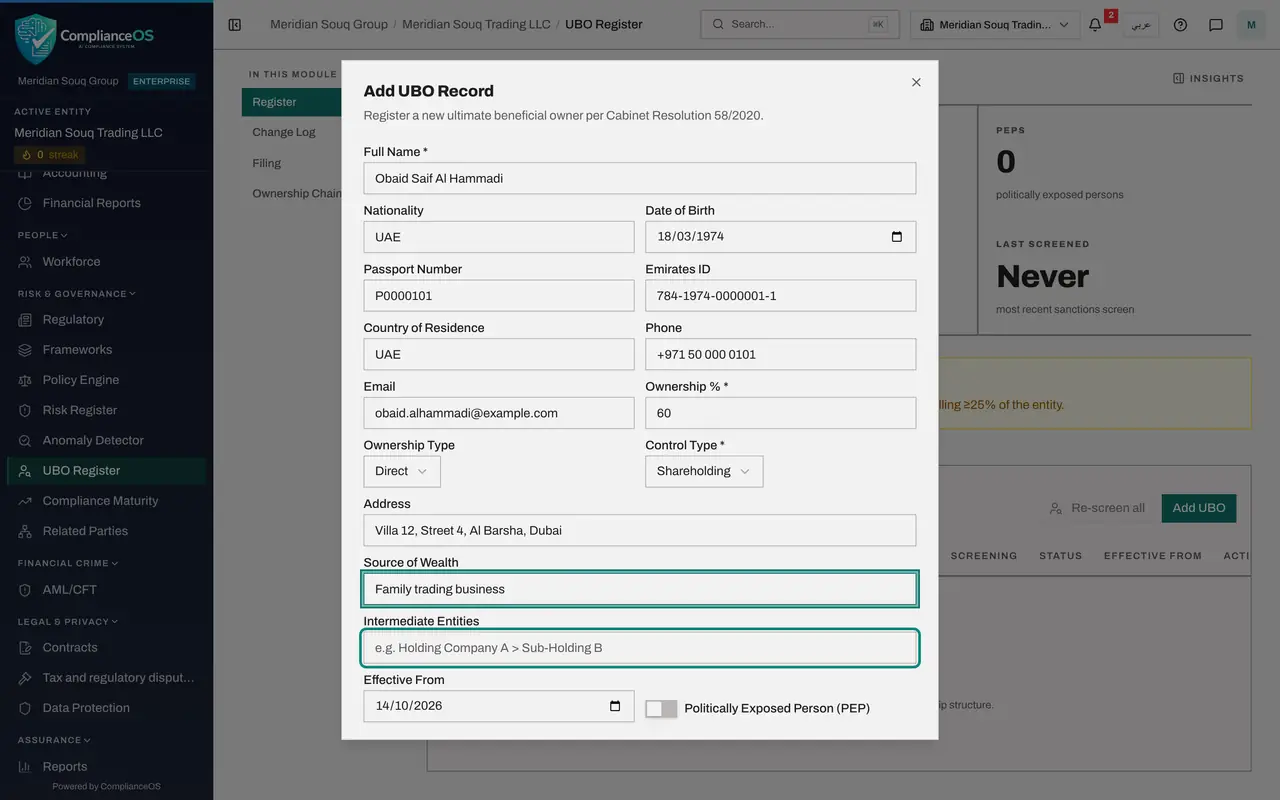Click the ComplianceOS shield logo
Viewport: 1280px width, 800px height.
tap(35, 39)
